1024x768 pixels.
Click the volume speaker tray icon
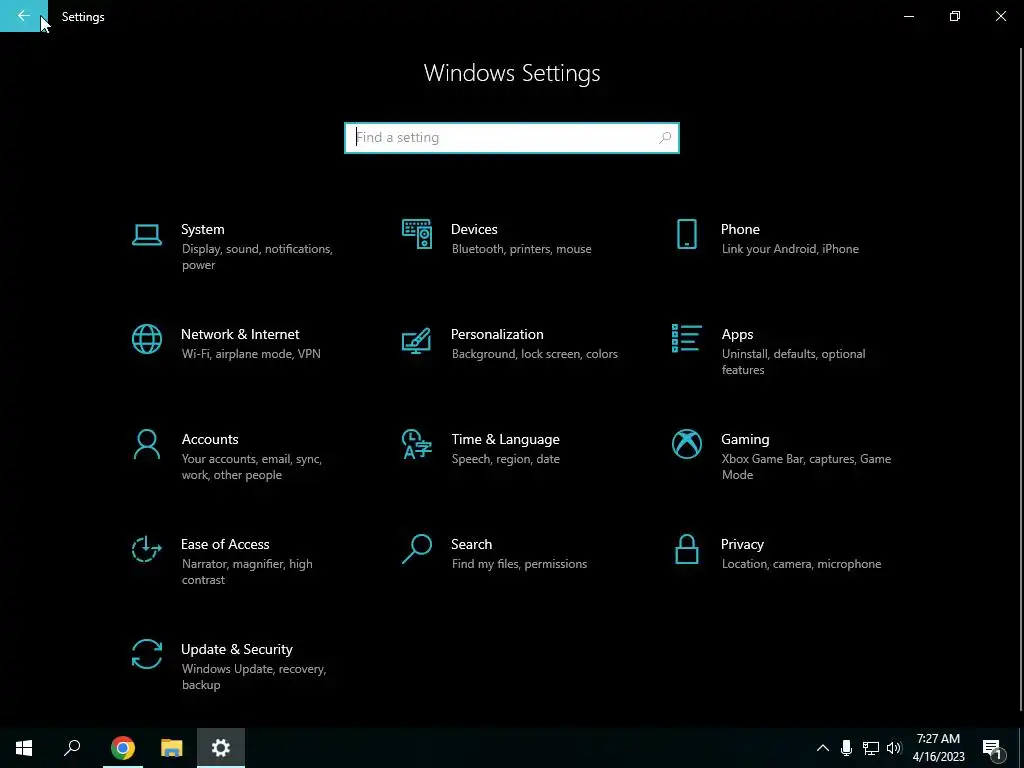894,748
